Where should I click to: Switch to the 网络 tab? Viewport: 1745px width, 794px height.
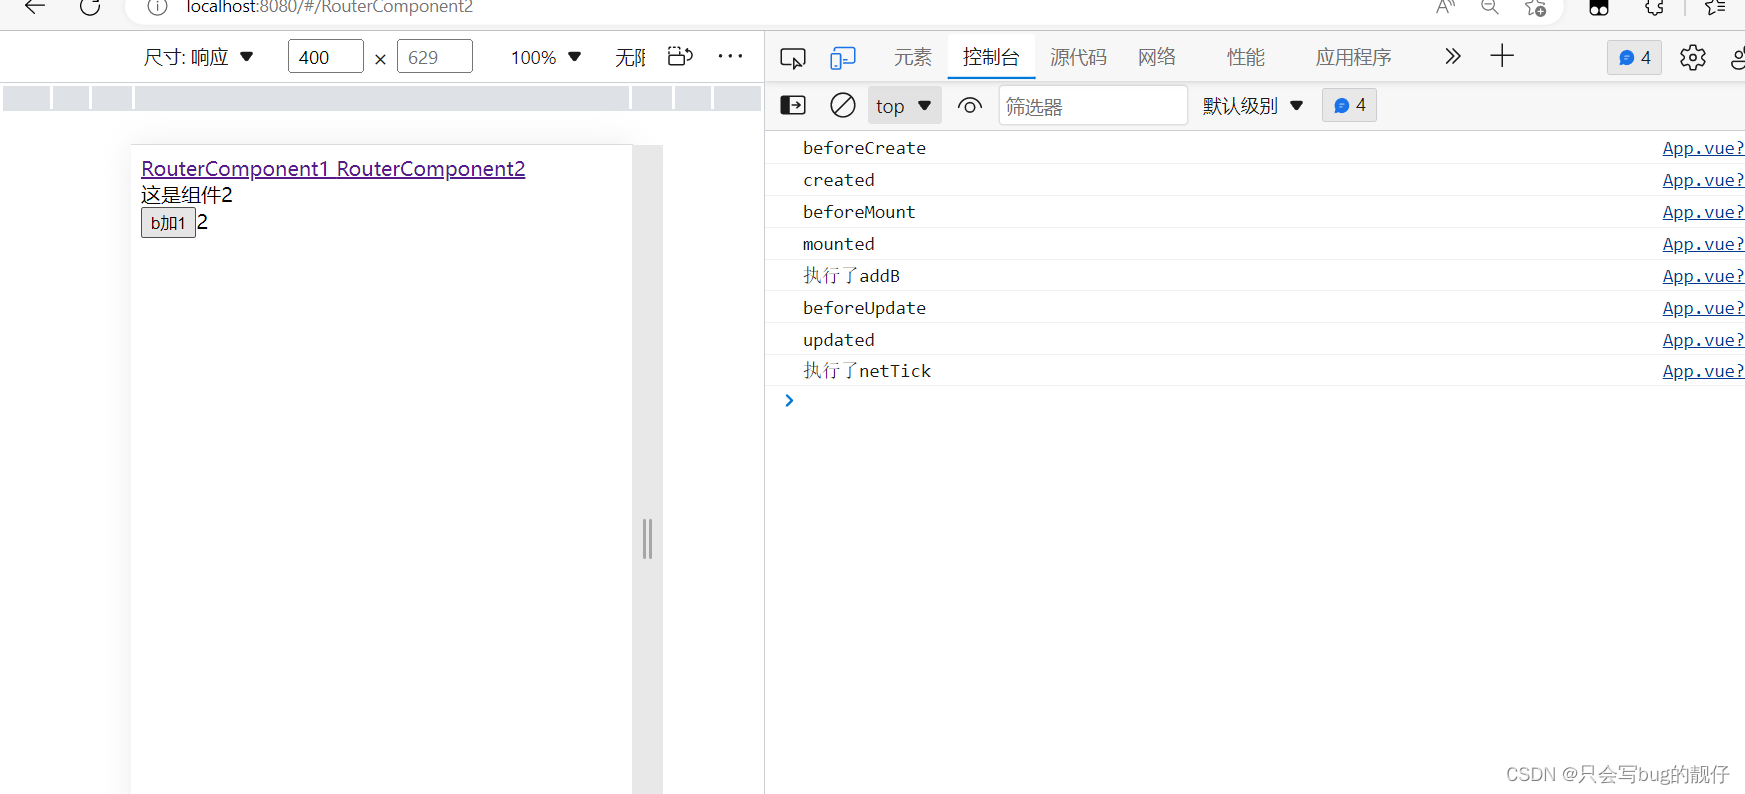pyautogui.click(x=1157, y=57)
